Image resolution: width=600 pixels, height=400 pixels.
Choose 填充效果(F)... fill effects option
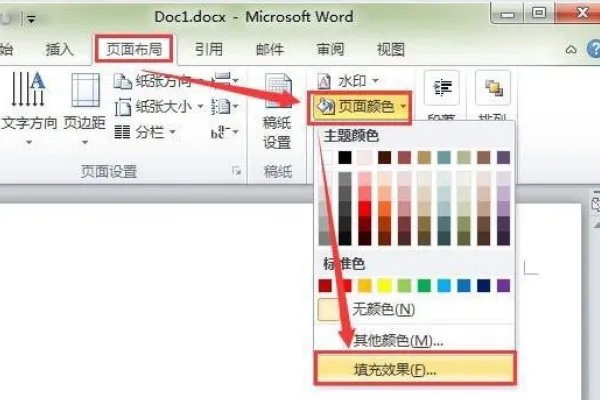coord(415,369)
